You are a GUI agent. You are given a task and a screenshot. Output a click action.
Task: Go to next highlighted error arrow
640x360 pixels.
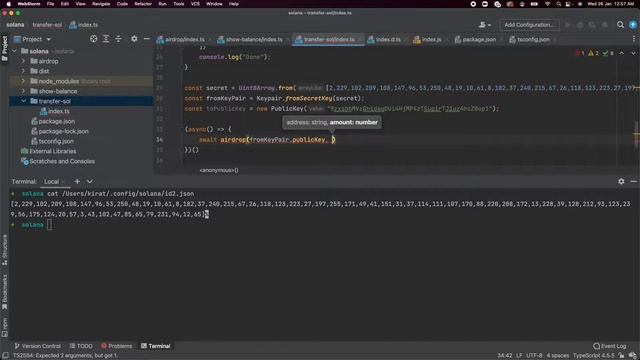point(633,53)
